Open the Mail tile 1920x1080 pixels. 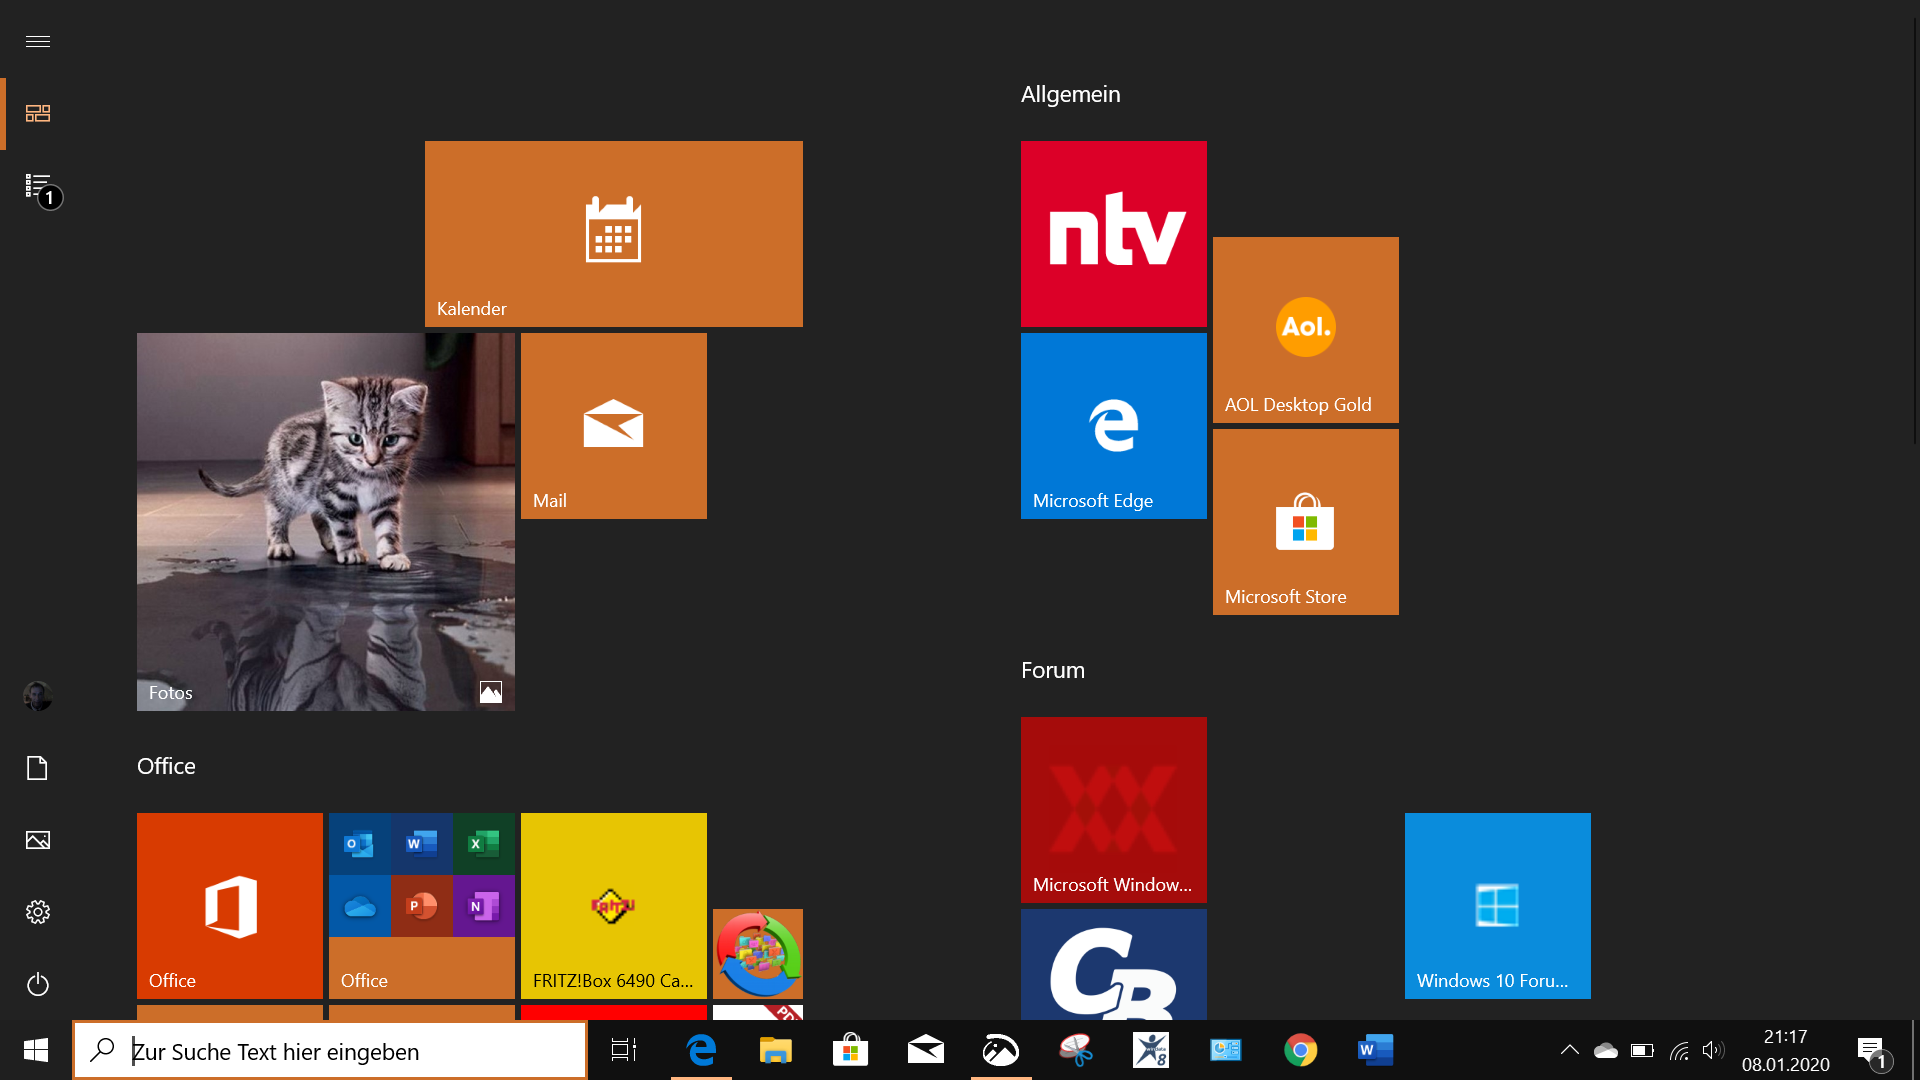tap(613, 425)
